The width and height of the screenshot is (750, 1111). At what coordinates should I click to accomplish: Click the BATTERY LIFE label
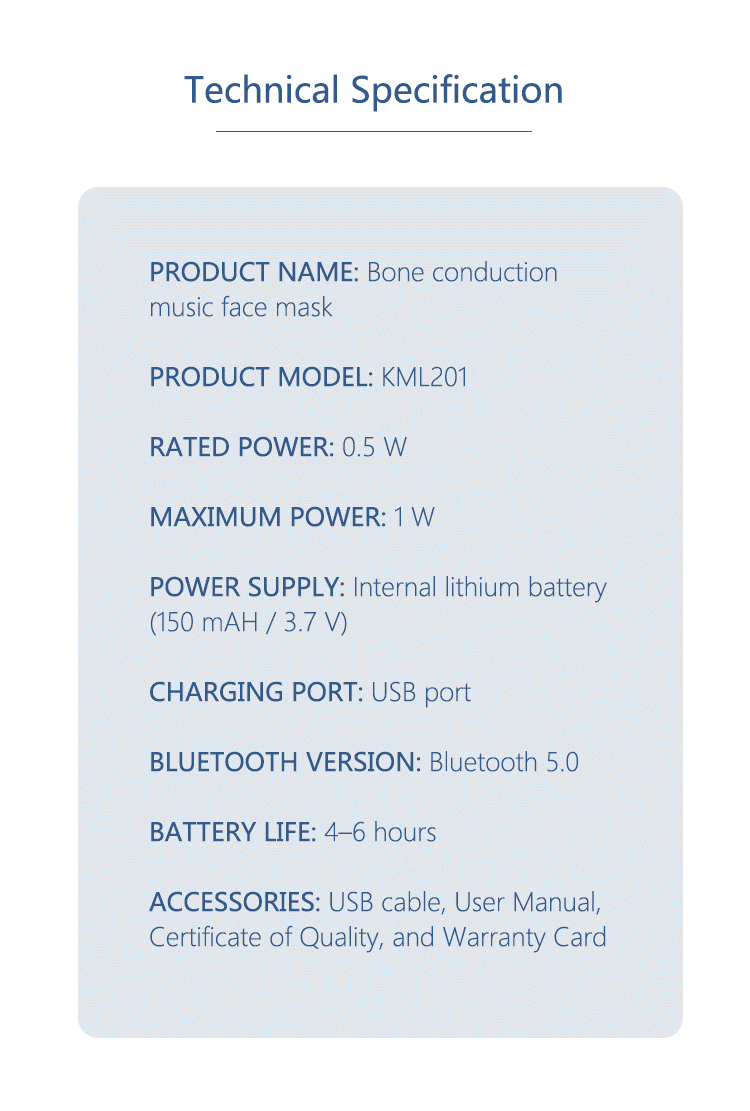[x=233, y=833]
